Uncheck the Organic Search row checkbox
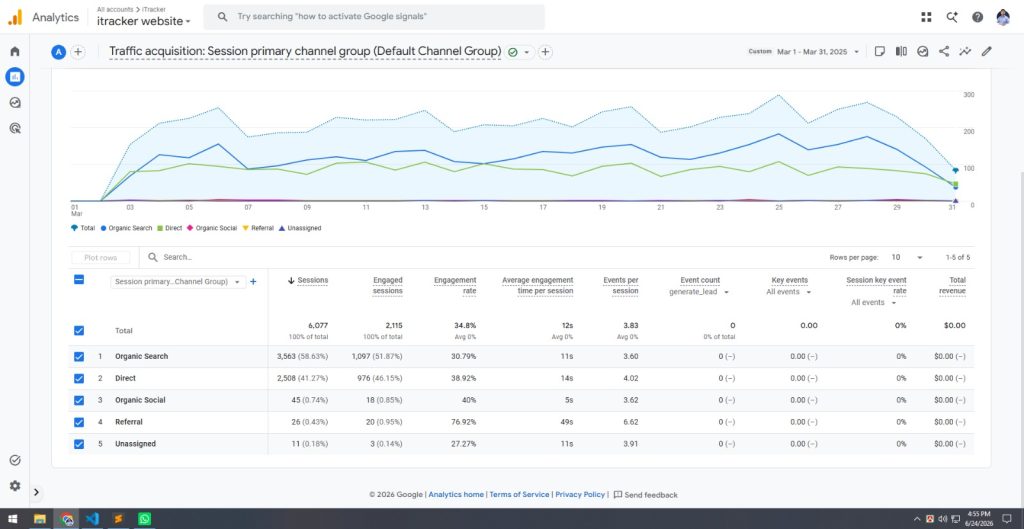The image size is (1024, 529). [79, 357]
